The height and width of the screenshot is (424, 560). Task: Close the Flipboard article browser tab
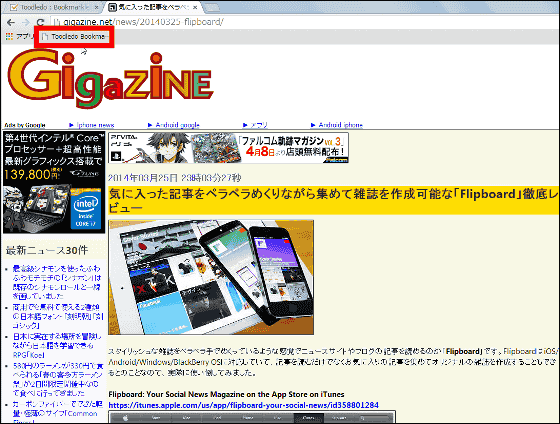coord(195,7)
